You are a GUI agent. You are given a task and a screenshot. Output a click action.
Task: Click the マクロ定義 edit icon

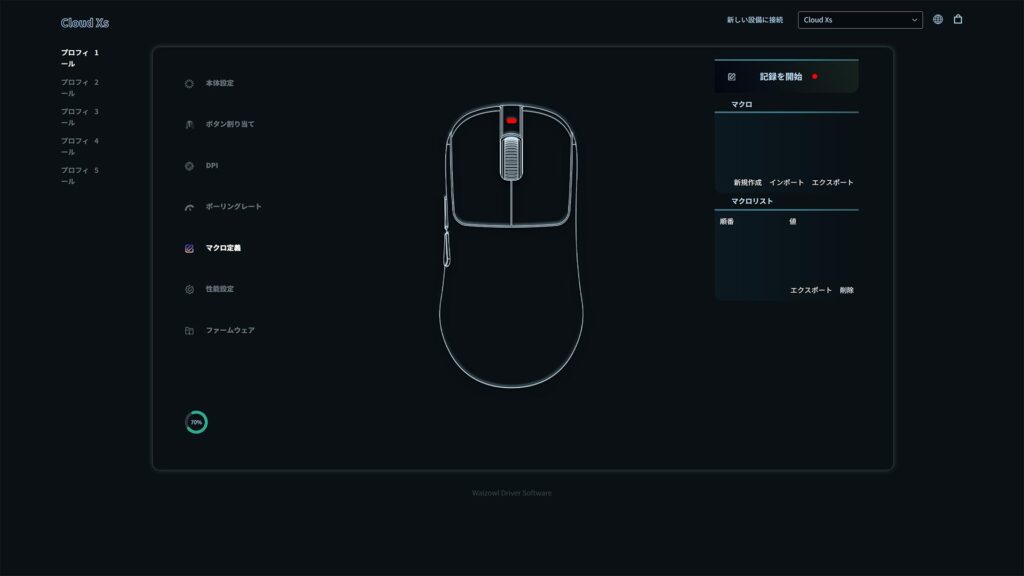[x=189, y=248]
